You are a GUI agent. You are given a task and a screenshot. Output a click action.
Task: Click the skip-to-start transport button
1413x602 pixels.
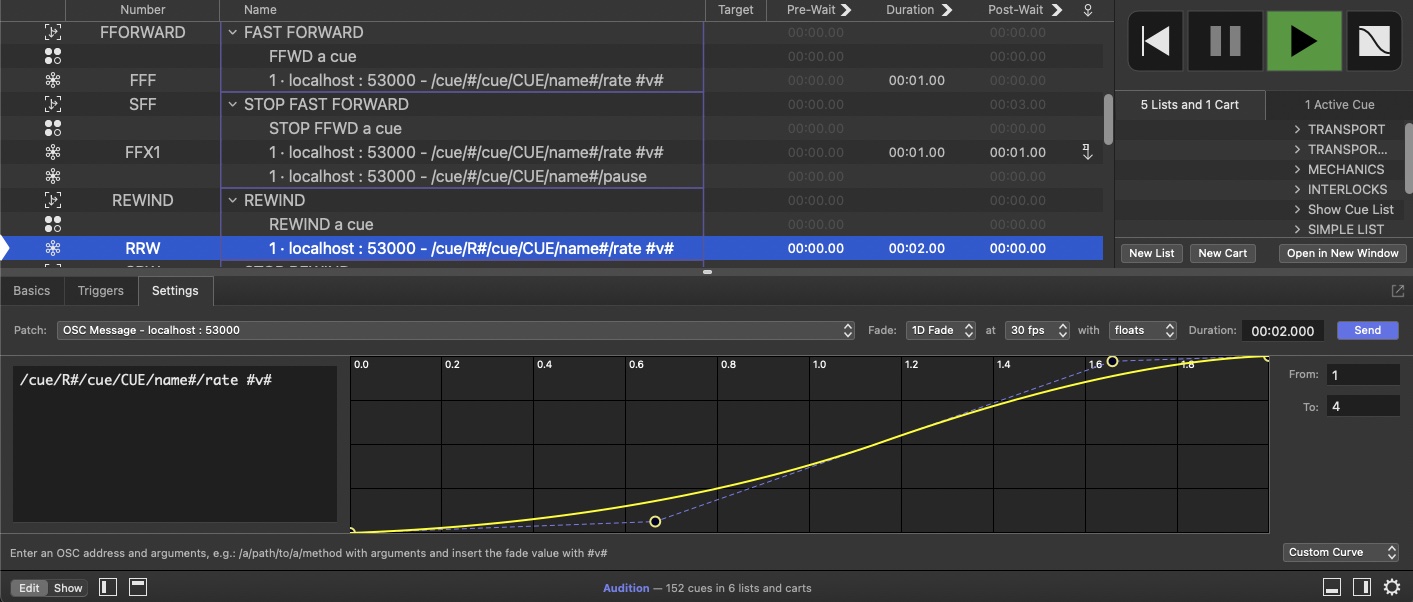(1155, 41)
